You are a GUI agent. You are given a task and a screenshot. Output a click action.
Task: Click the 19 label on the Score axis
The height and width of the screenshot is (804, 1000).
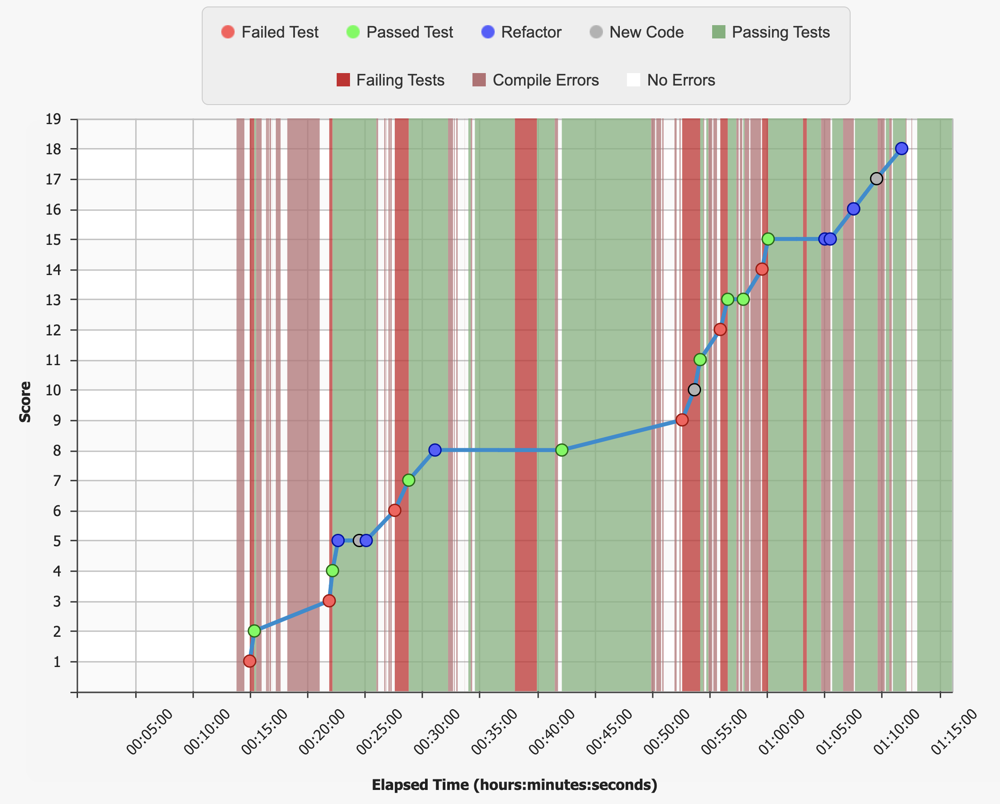point(53,119)
